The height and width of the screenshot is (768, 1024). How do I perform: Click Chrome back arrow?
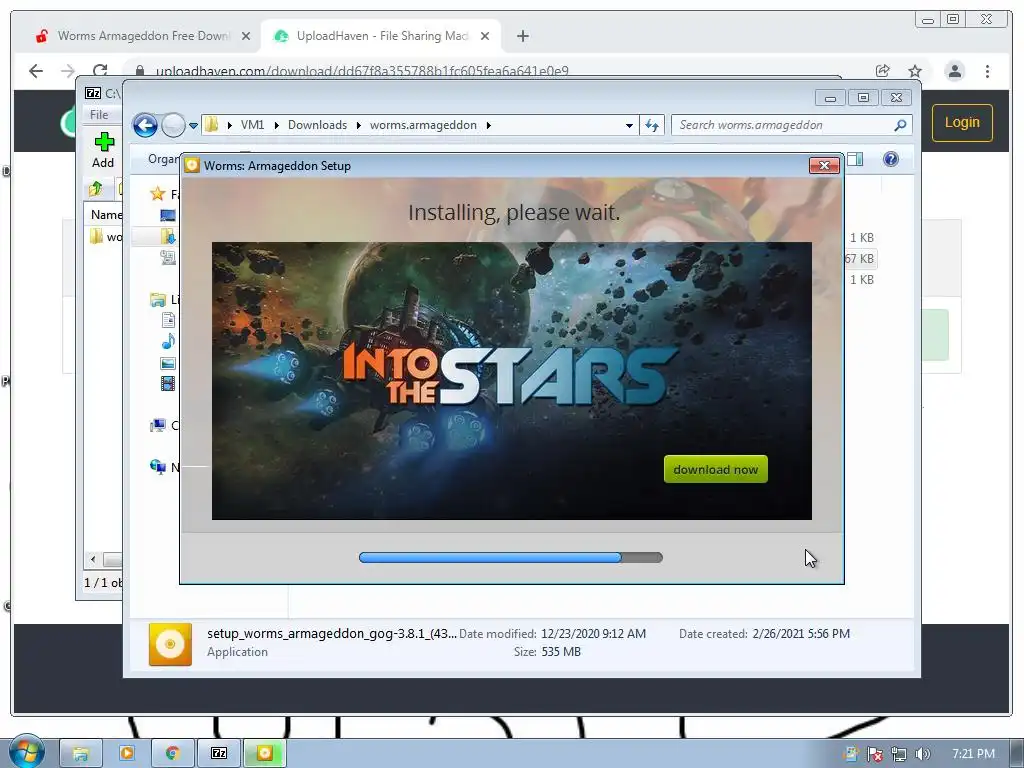coord(36,71)
